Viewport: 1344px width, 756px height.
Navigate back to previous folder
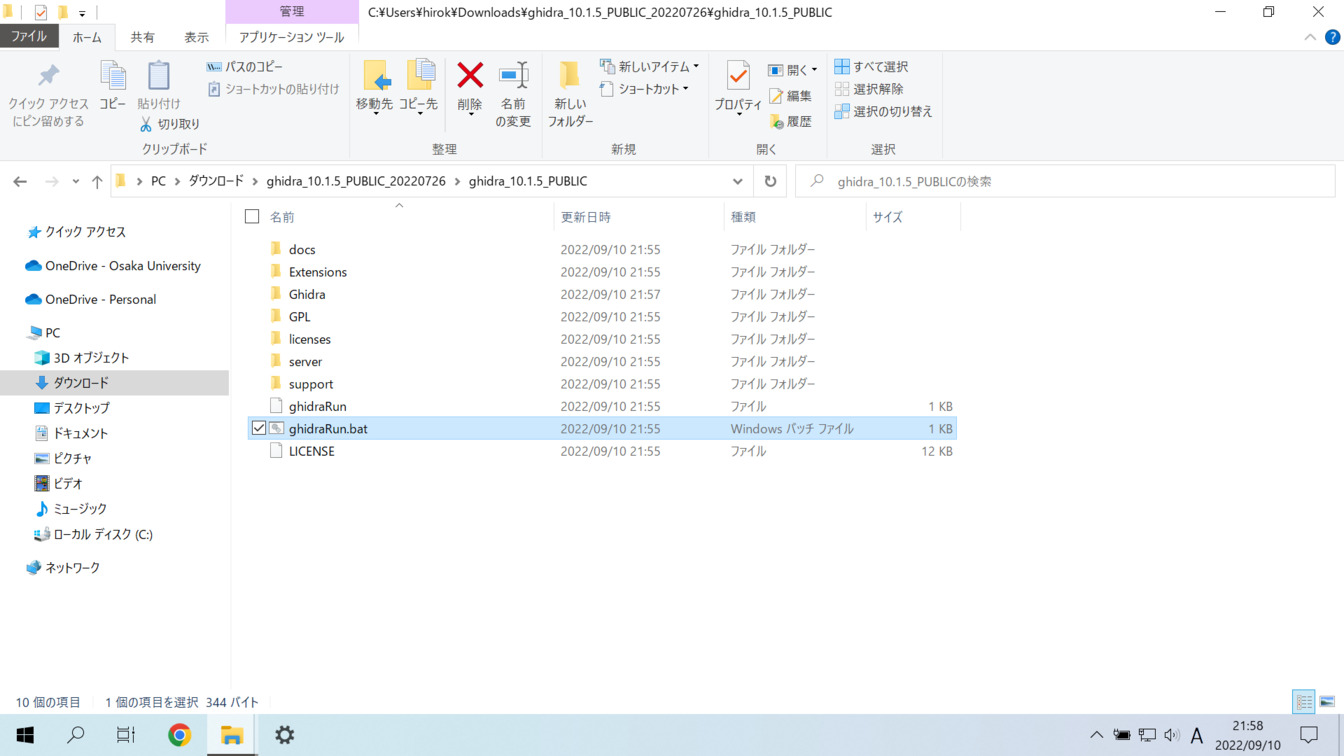[20, 181]
